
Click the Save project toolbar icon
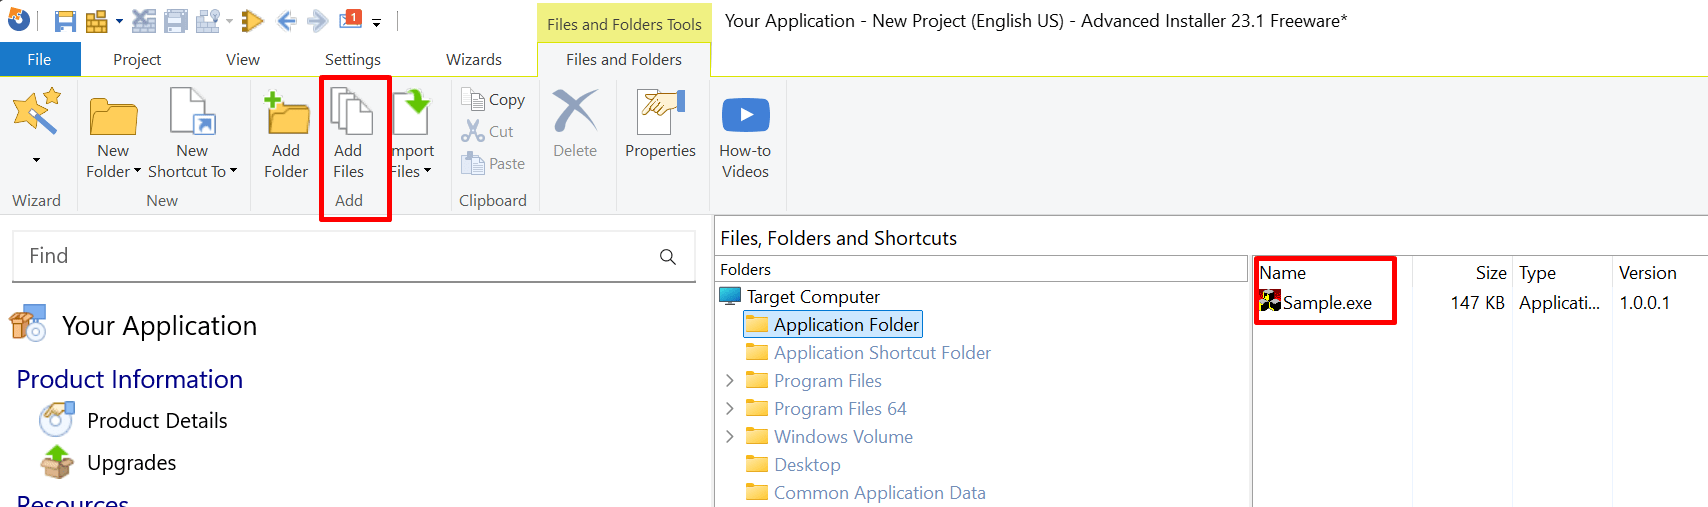click(65, 21)
